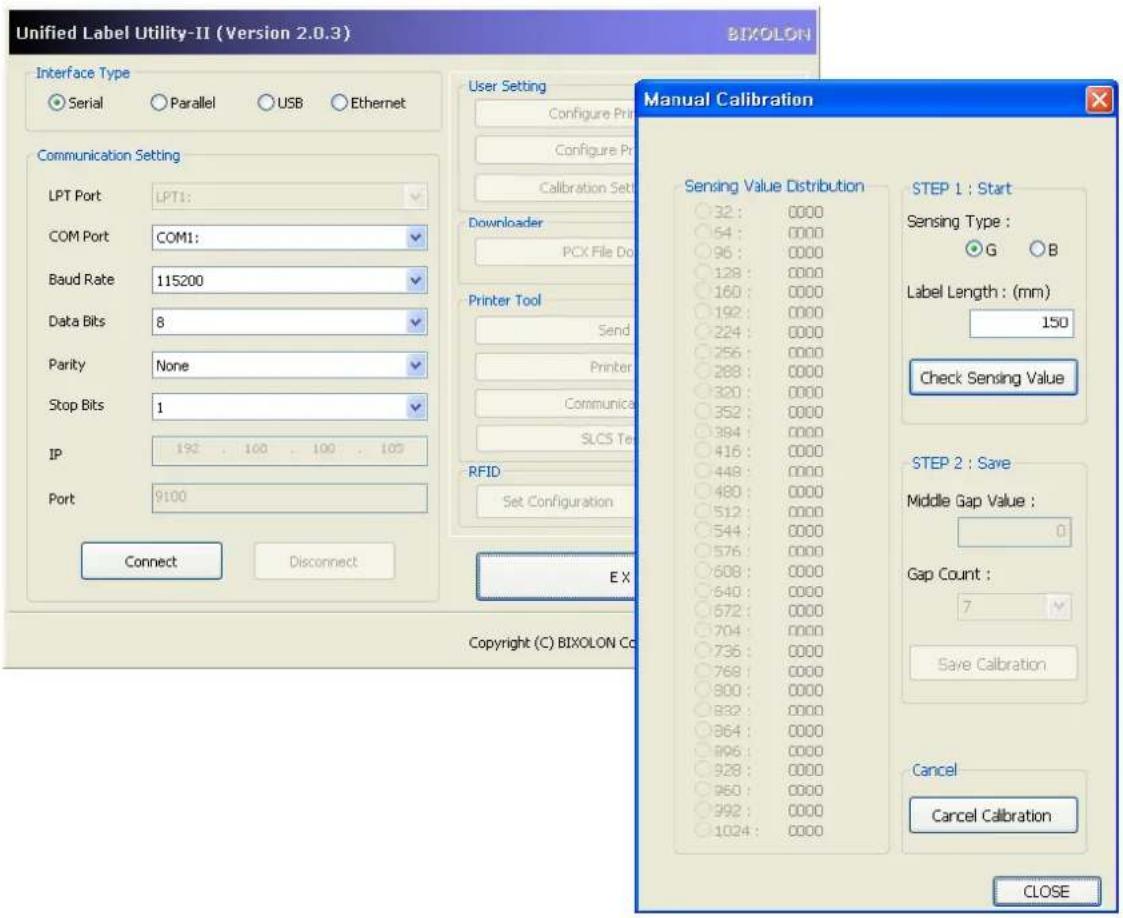Click the Copyright BIXOLON text

pyautogui.click(x=551, y=643)
